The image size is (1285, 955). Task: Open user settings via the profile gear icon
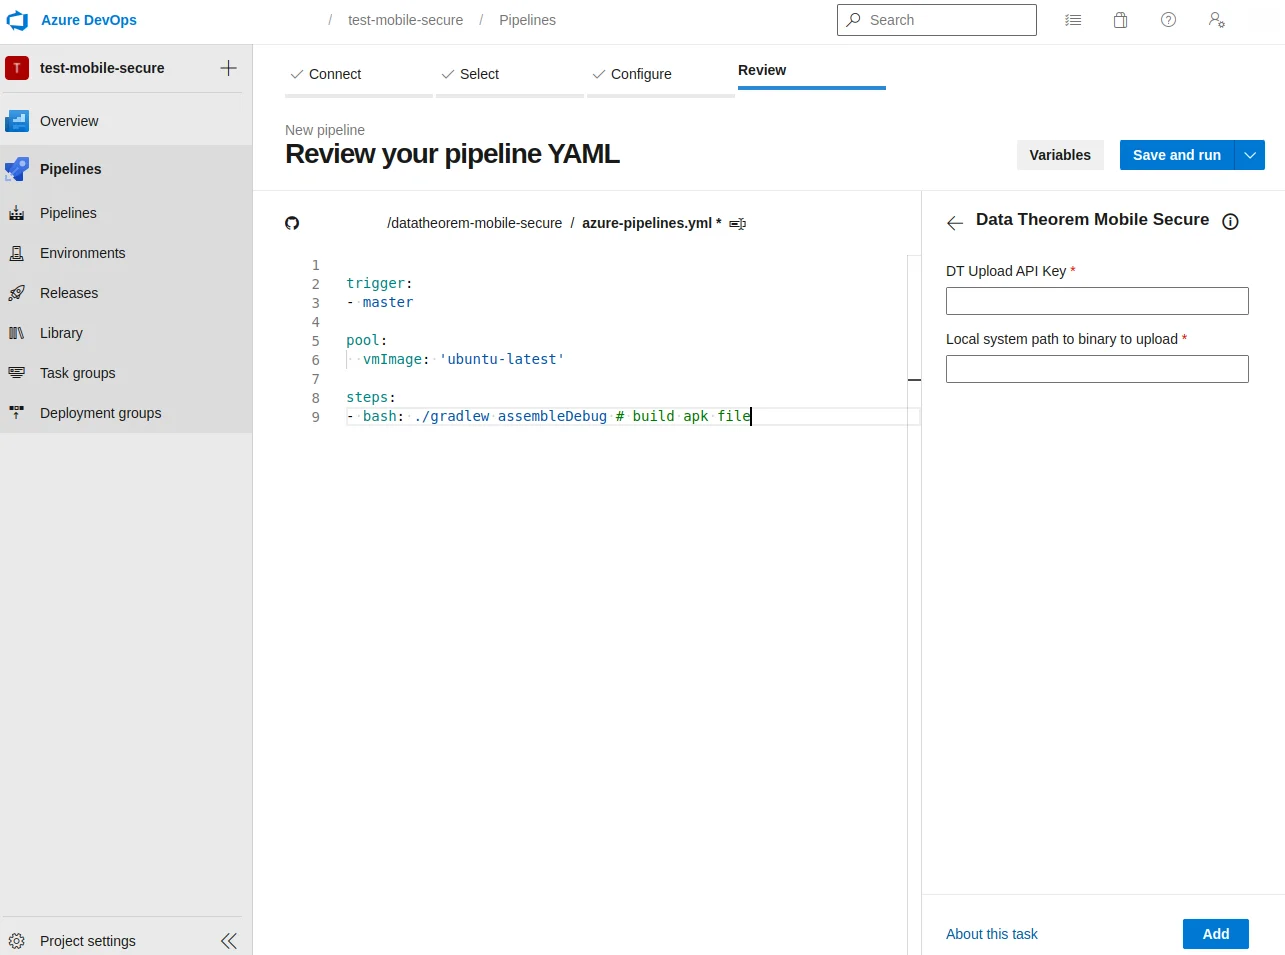[1216, 19]
